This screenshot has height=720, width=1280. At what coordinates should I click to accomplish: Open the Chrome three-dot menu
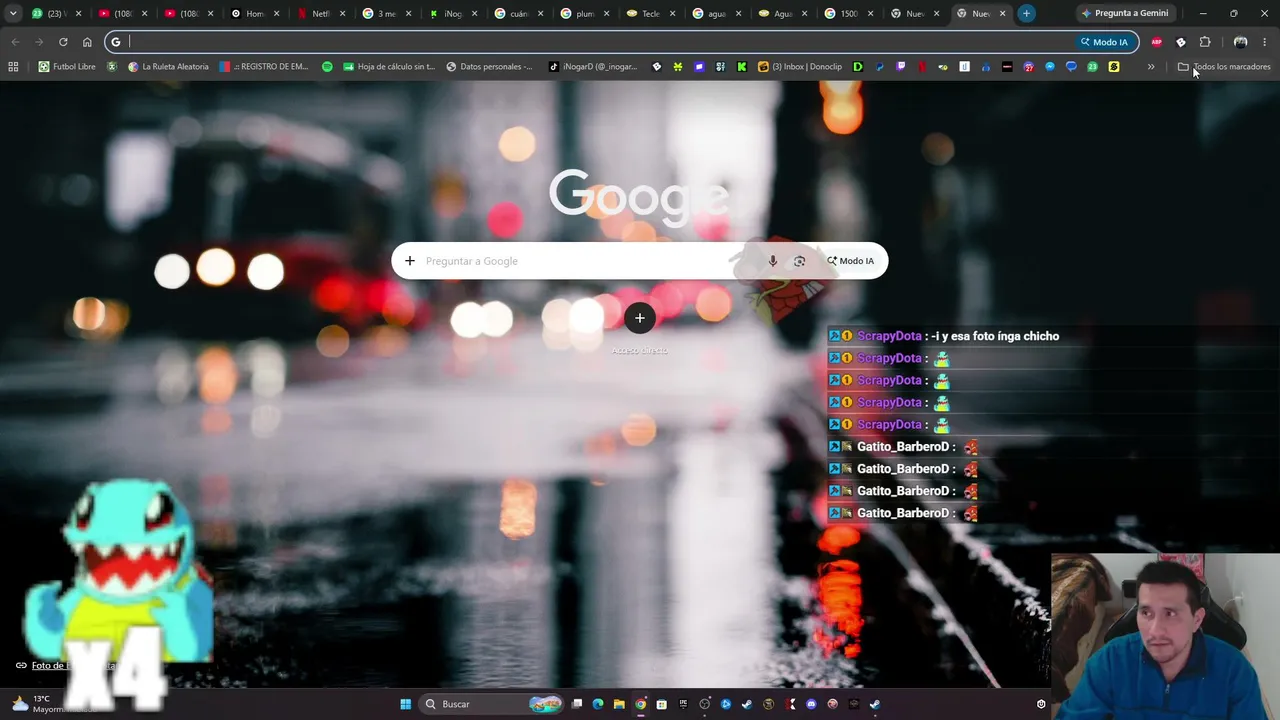tap(1265, 42)
